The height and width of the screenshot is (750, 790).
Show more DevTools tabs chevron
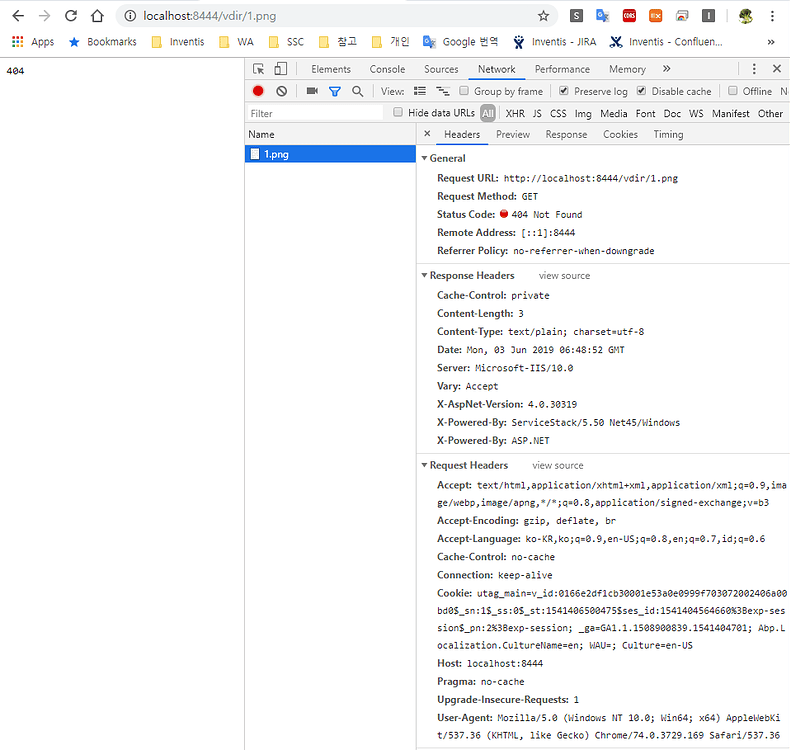pos(667,69)
